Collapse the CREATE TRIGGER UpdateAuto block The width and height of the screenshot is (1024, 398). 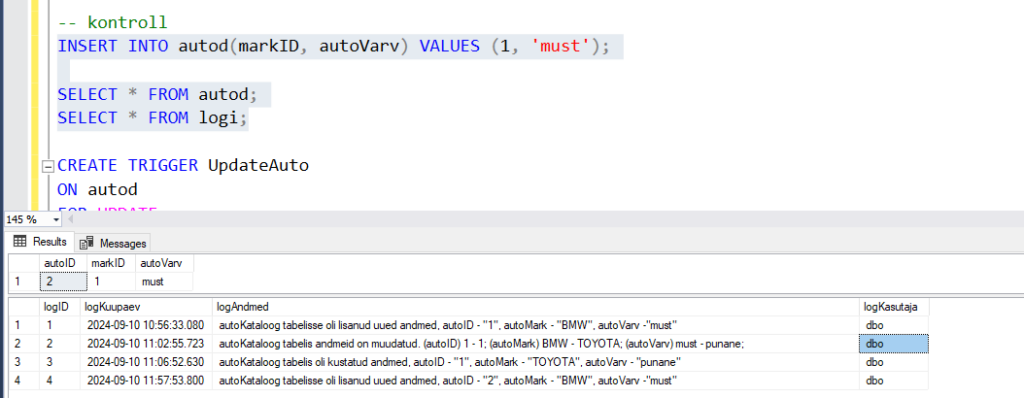(47, 167)
